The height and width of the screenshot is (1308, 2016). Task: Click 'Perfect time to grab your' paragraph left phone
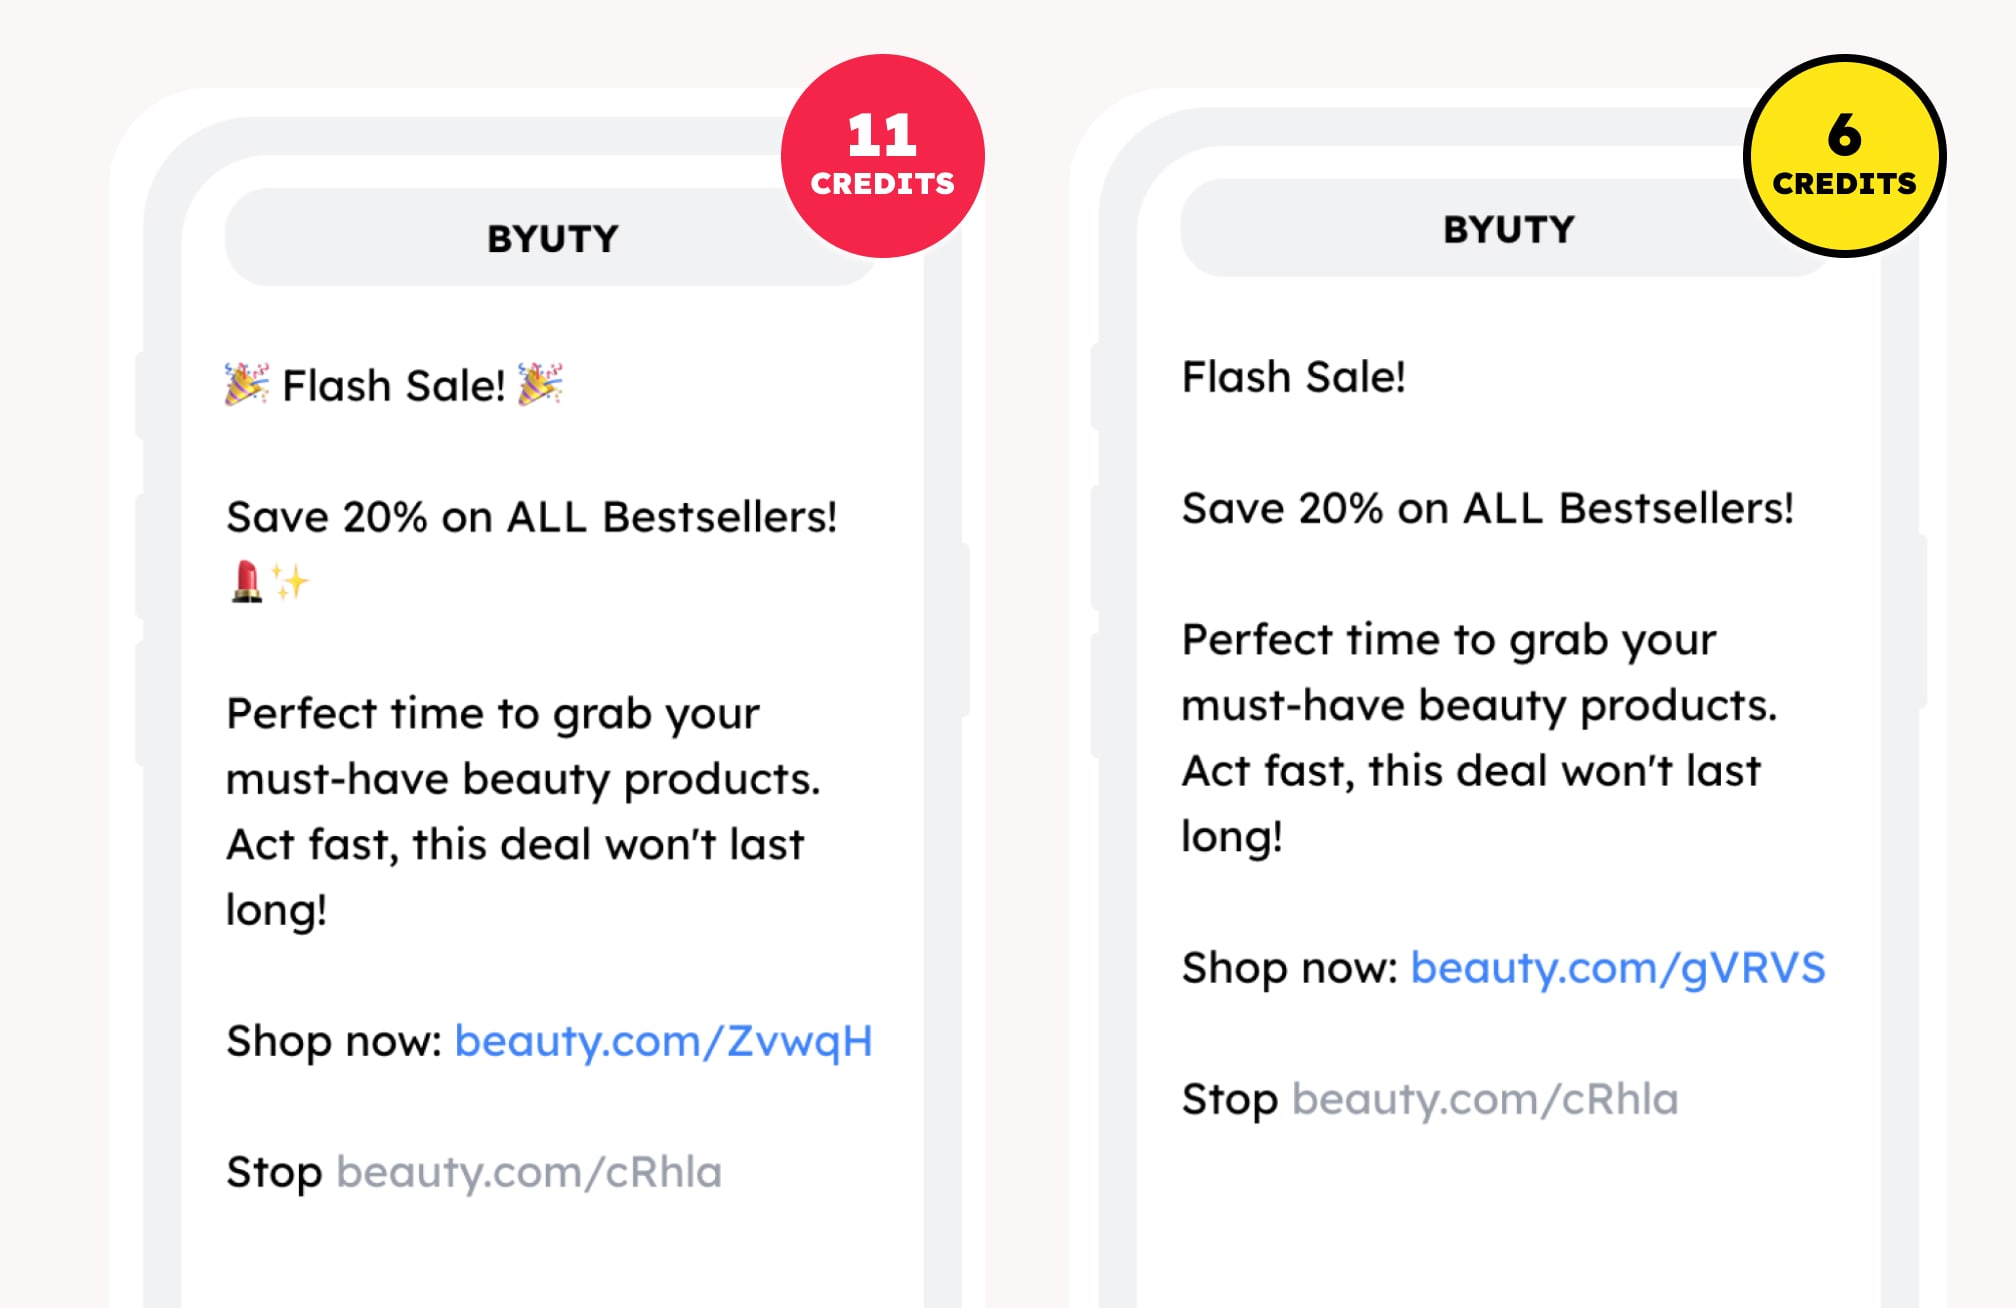tap(523, 811)
